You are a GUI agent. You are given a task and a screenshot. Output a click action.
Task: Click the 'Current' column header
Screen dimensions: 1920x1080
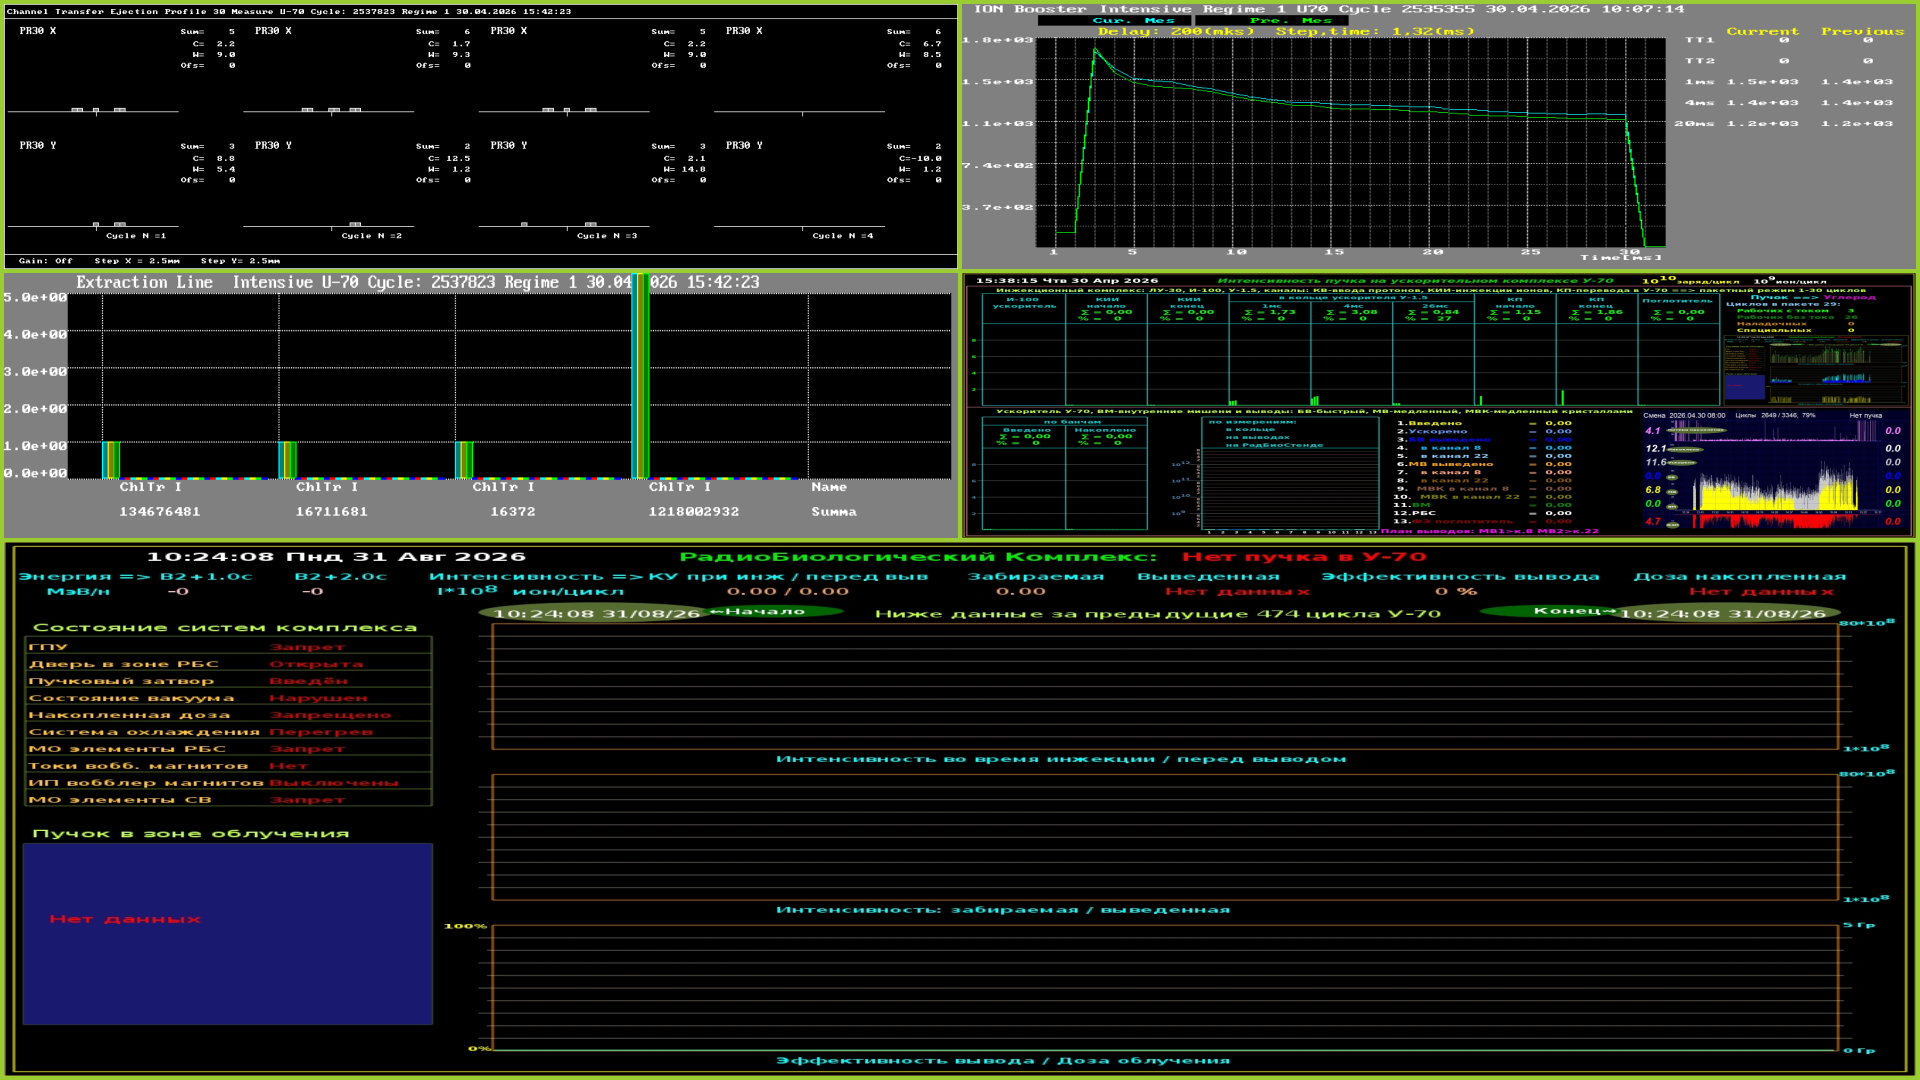coord(1762,32)
